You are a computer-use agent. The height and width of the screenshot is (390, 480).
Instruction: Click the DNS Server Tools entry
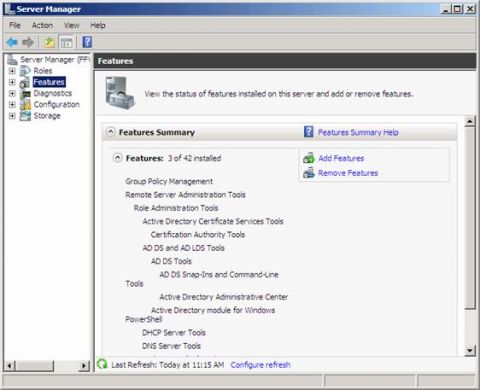point(171,346)
